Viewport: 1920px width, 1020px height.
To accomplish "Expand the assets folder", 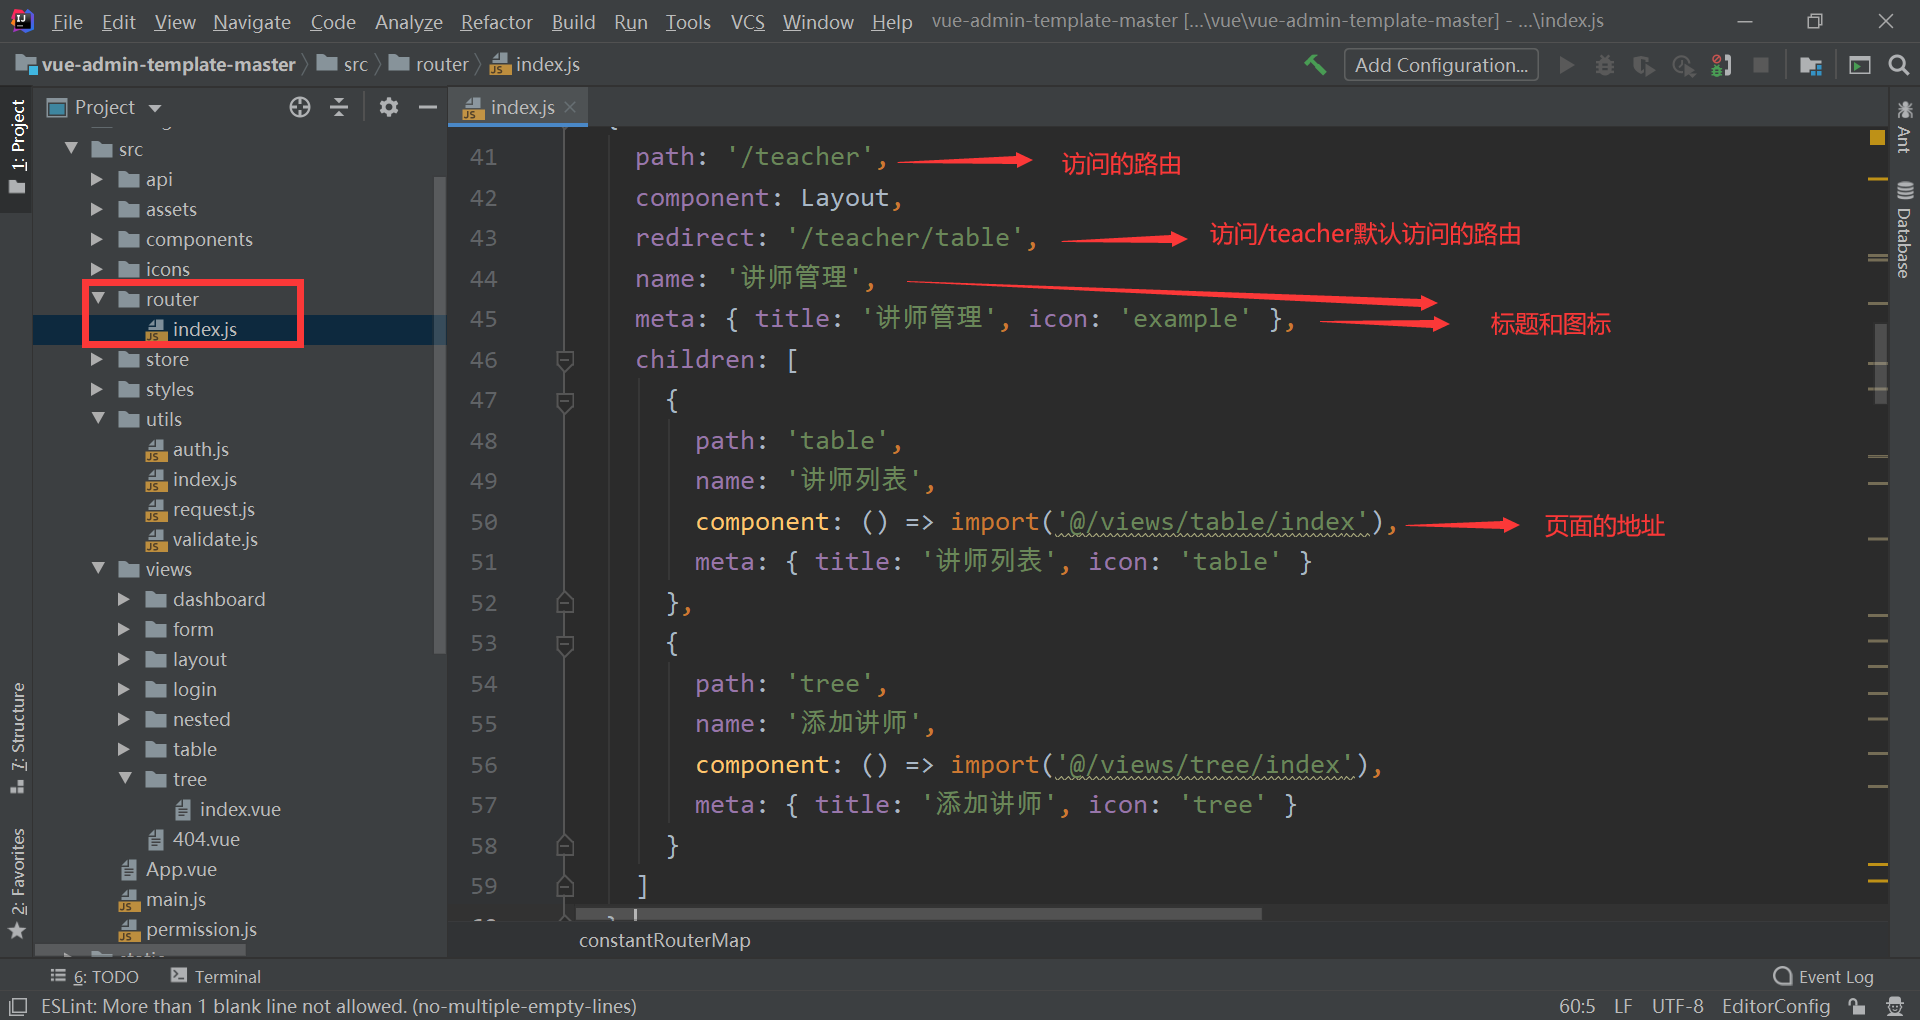I will (97, 209).
